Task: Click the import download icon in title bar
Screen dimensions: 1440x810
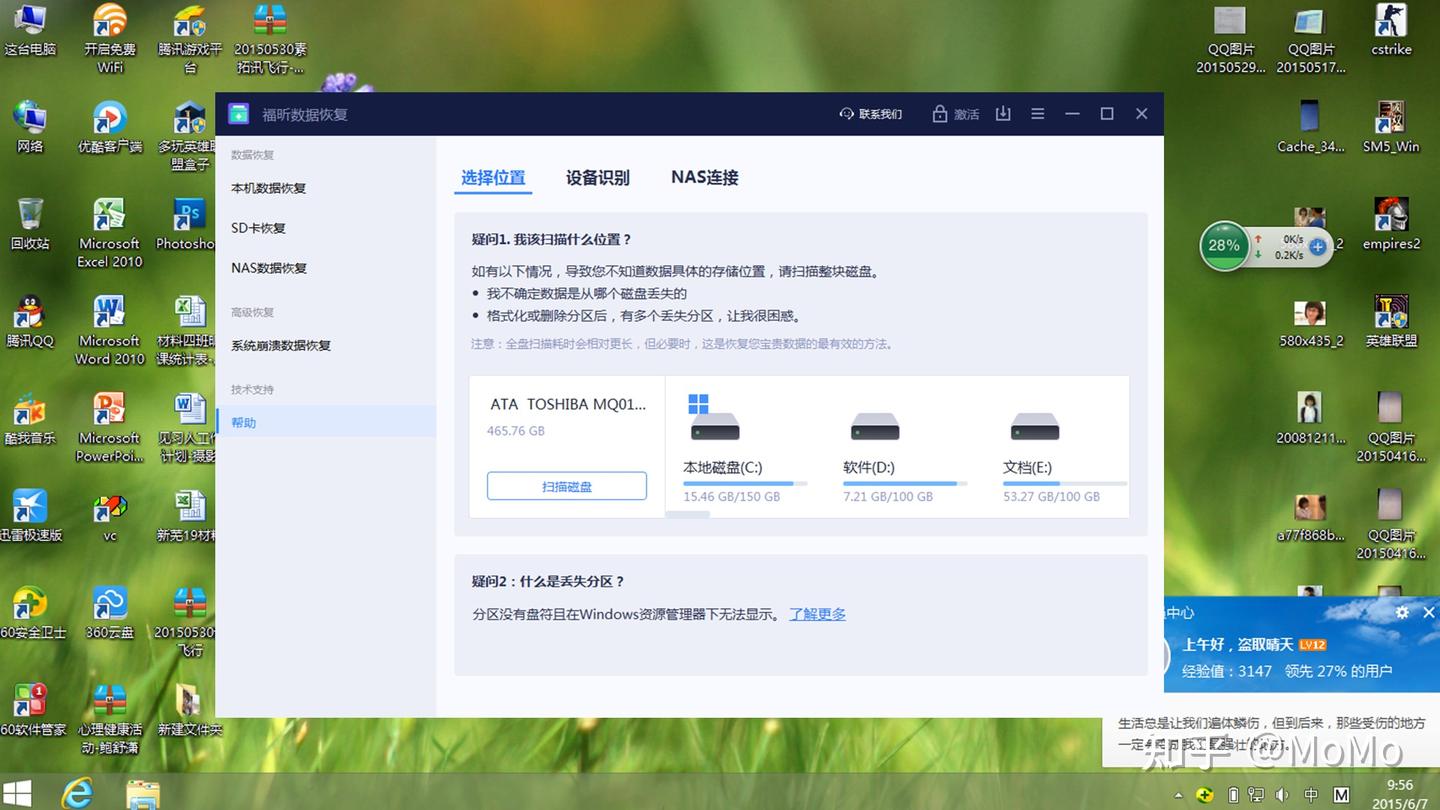Action: [1003, 114]
